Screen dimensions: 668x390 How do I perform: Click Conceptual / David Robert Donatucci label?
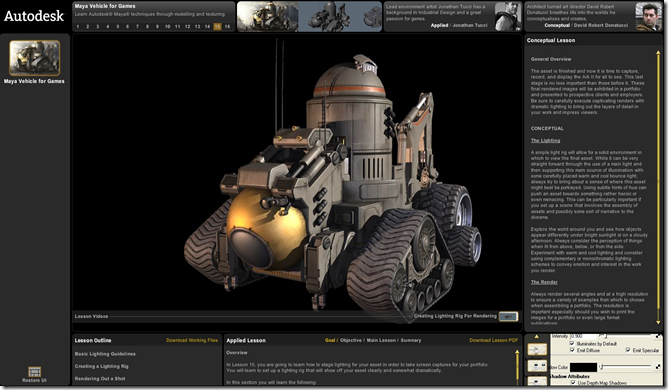pos(586,25)
